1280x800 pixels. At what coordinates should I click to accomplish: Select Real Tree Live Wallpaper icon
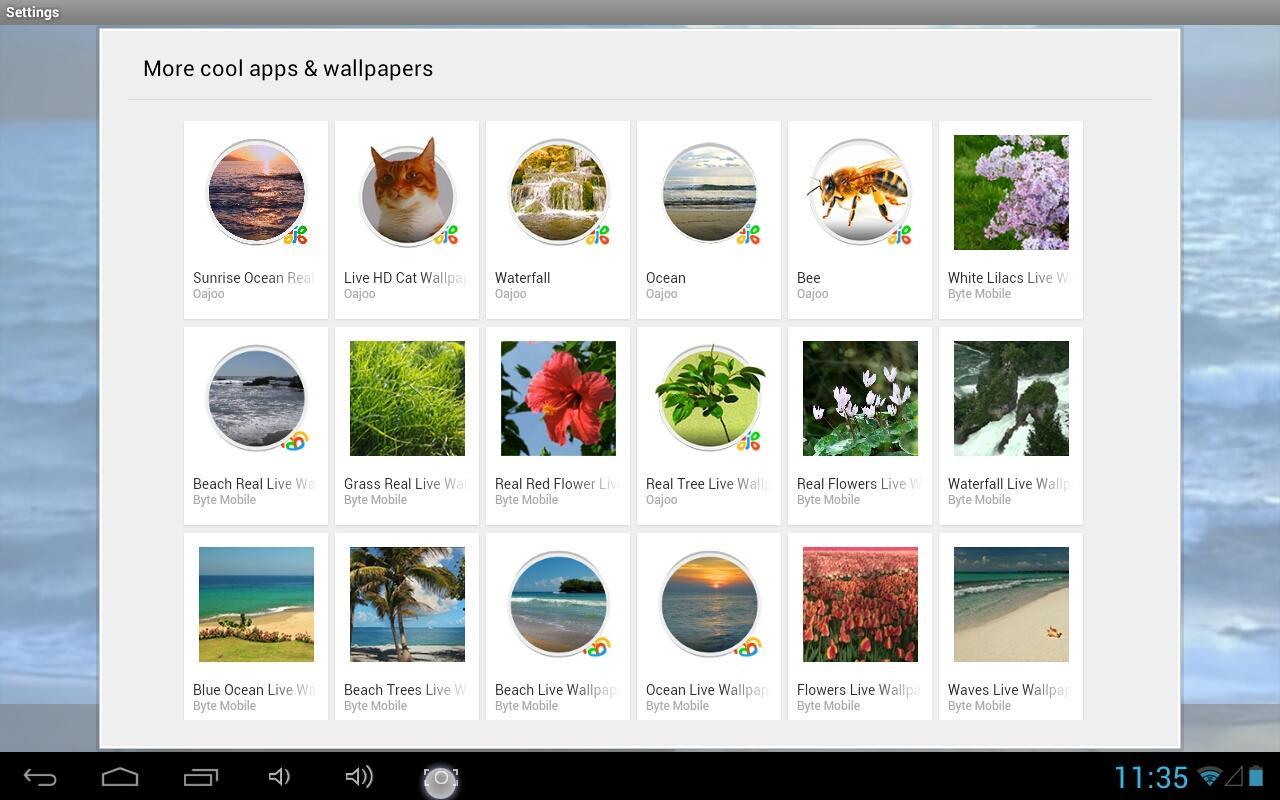(709, 398)
